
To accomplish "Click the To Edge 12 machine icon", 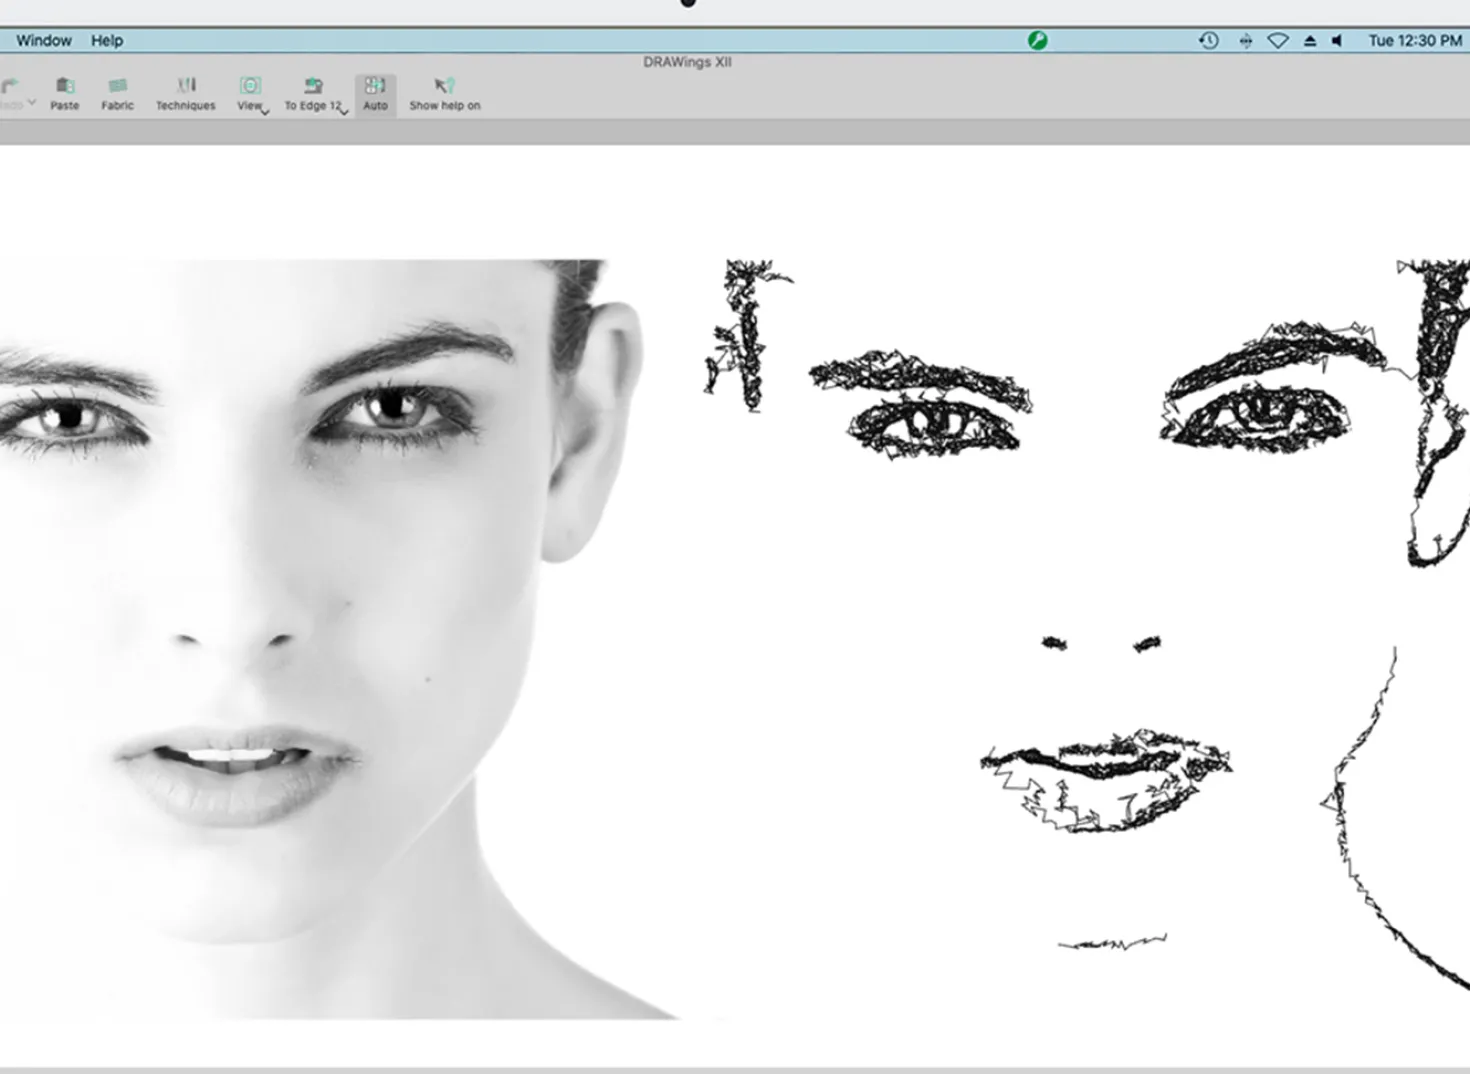I will click(313, 86).
